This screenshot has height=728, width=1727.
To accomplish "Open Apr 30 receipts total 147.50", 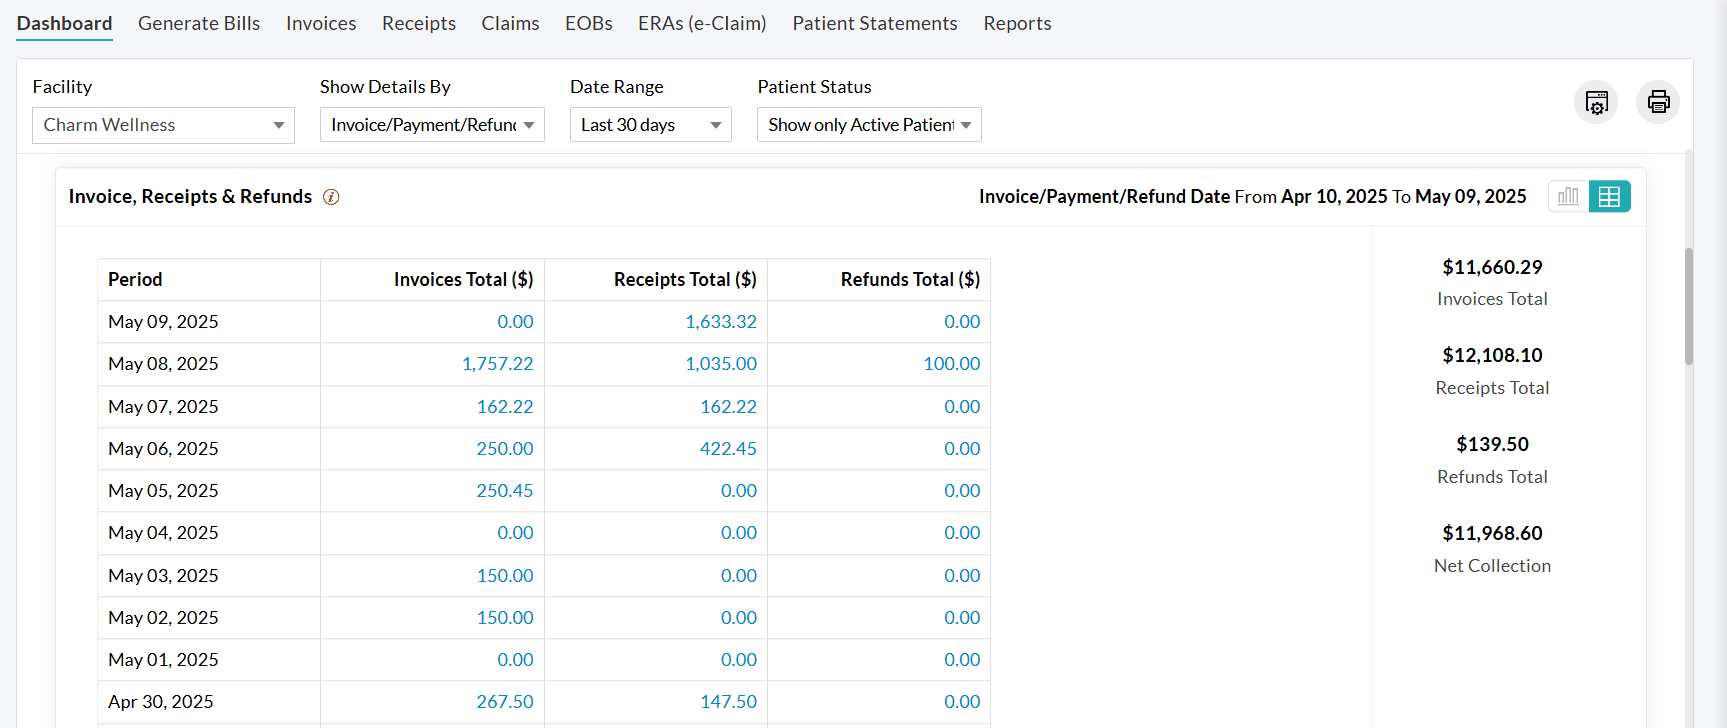I will coord(728,702).
